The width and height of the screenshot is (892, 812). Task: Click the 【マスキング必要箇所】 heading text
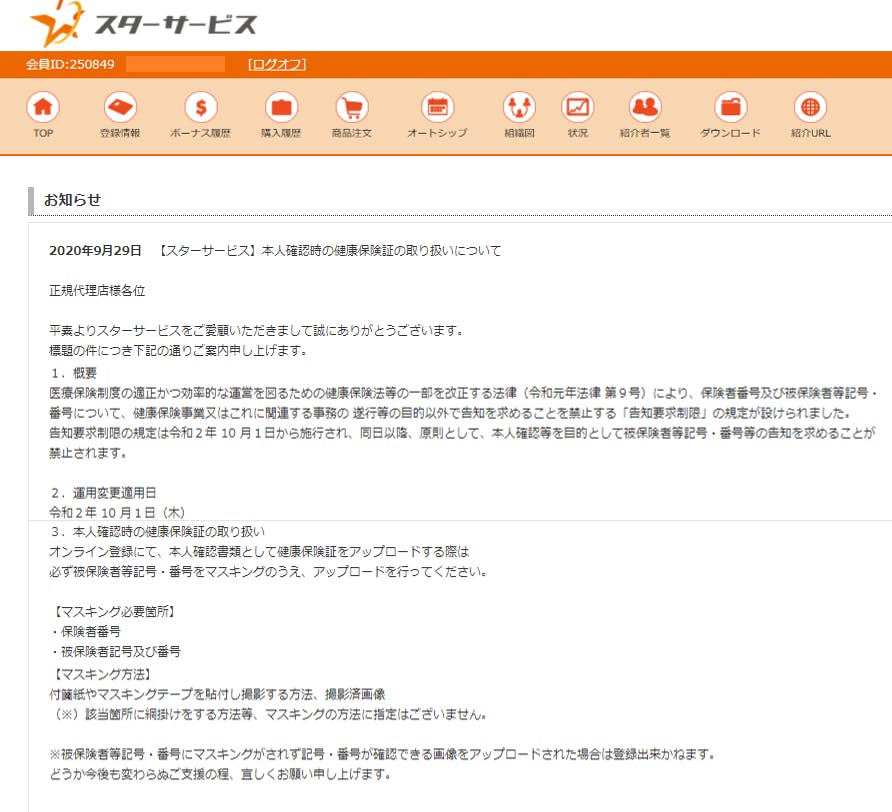[105, 612]
